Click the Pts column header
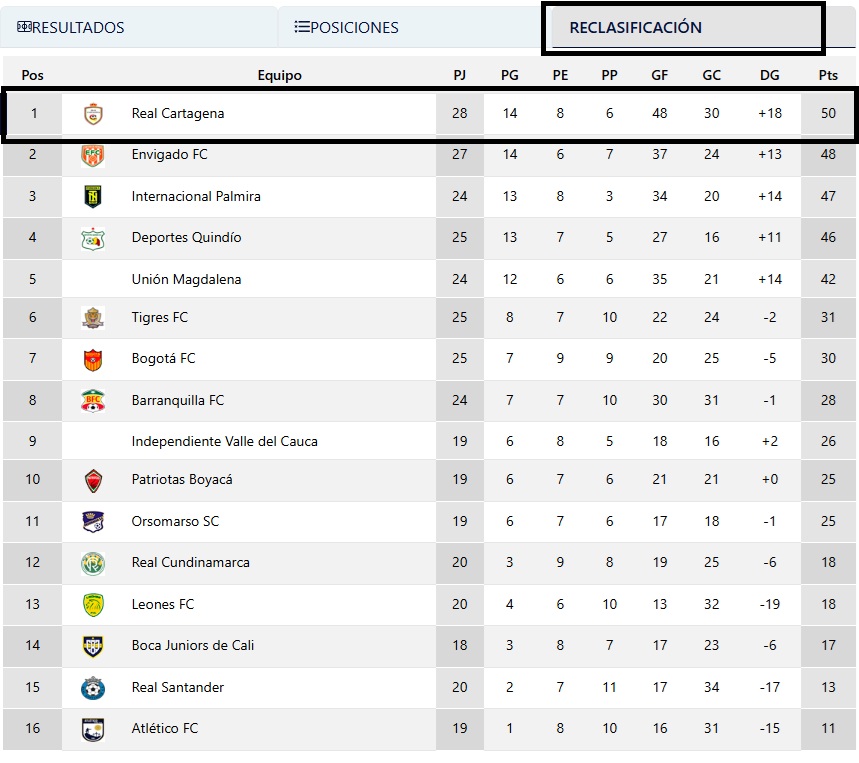Viewport: 859px width, 763px height. [828, 75]
